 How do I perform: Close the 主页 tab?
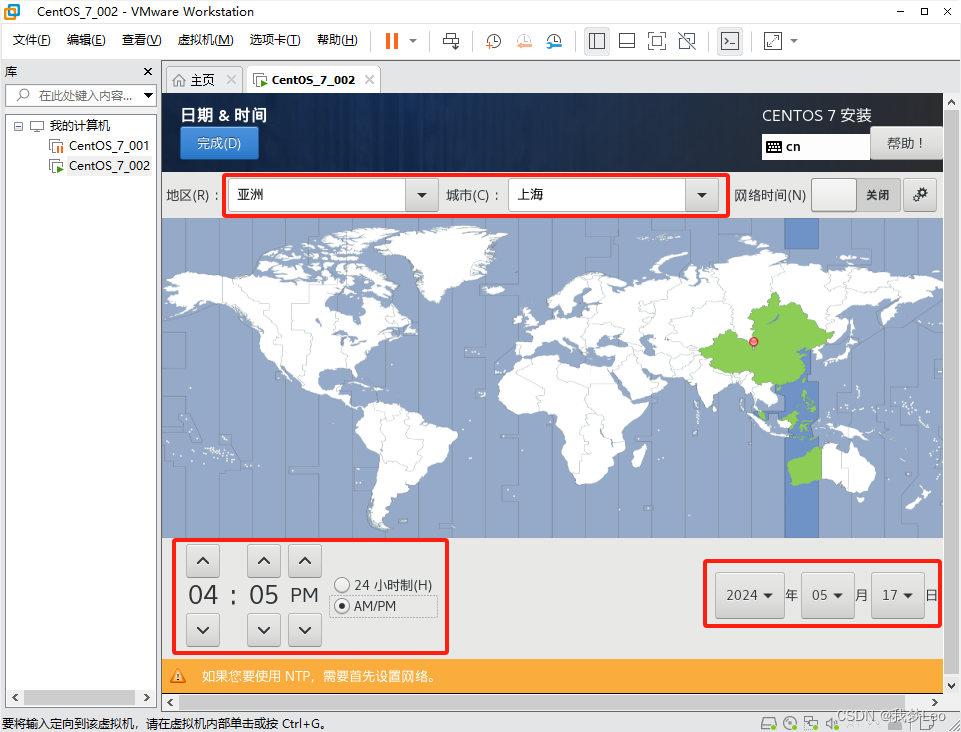[x=231, y=80]
